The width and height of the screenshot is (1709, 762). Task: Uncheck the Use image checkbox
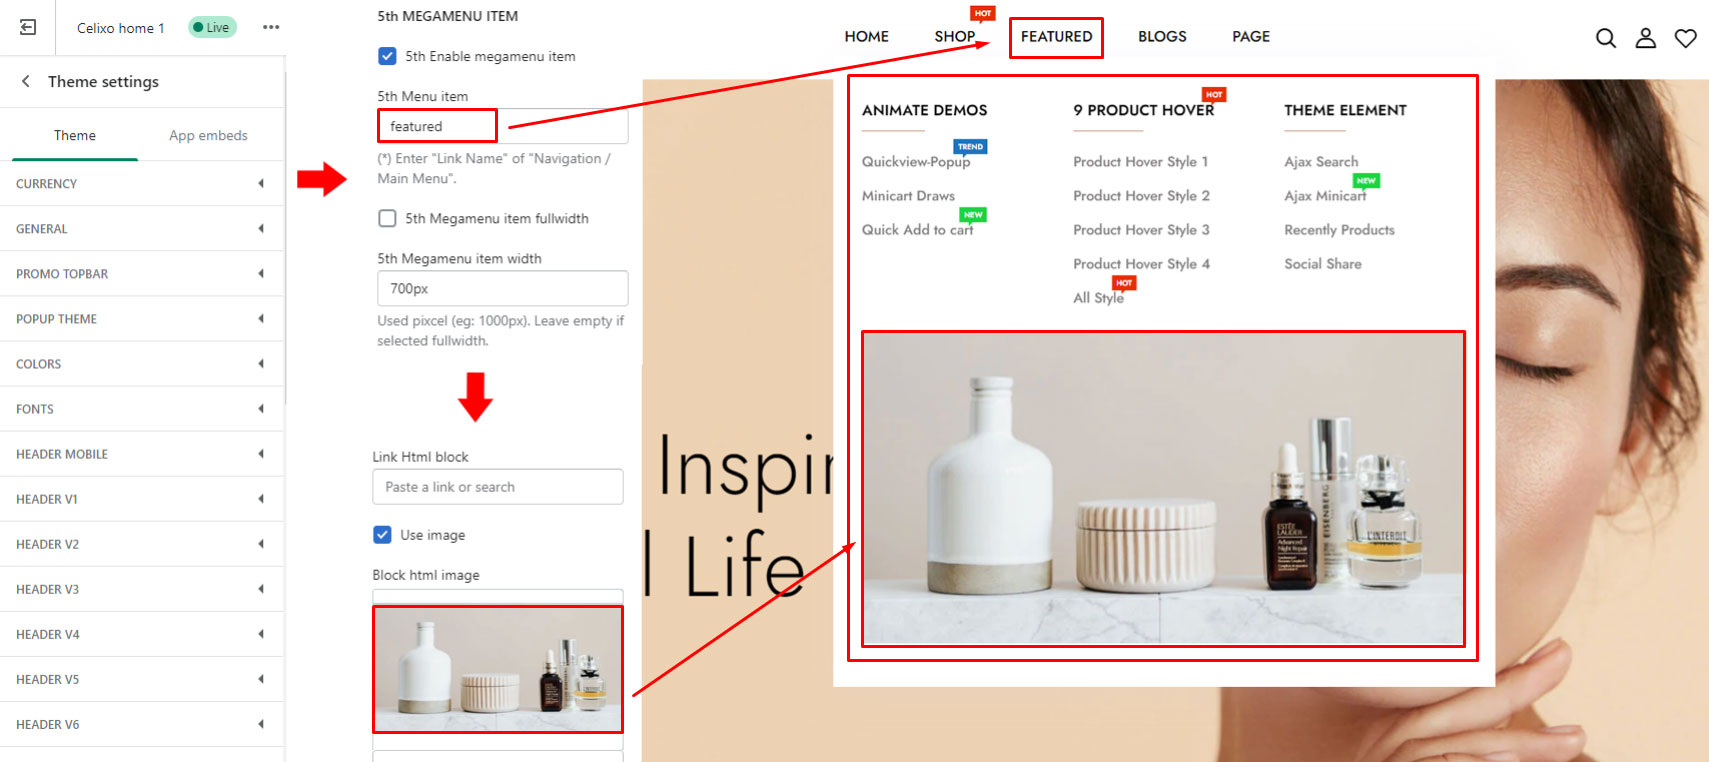coord(382,535)
